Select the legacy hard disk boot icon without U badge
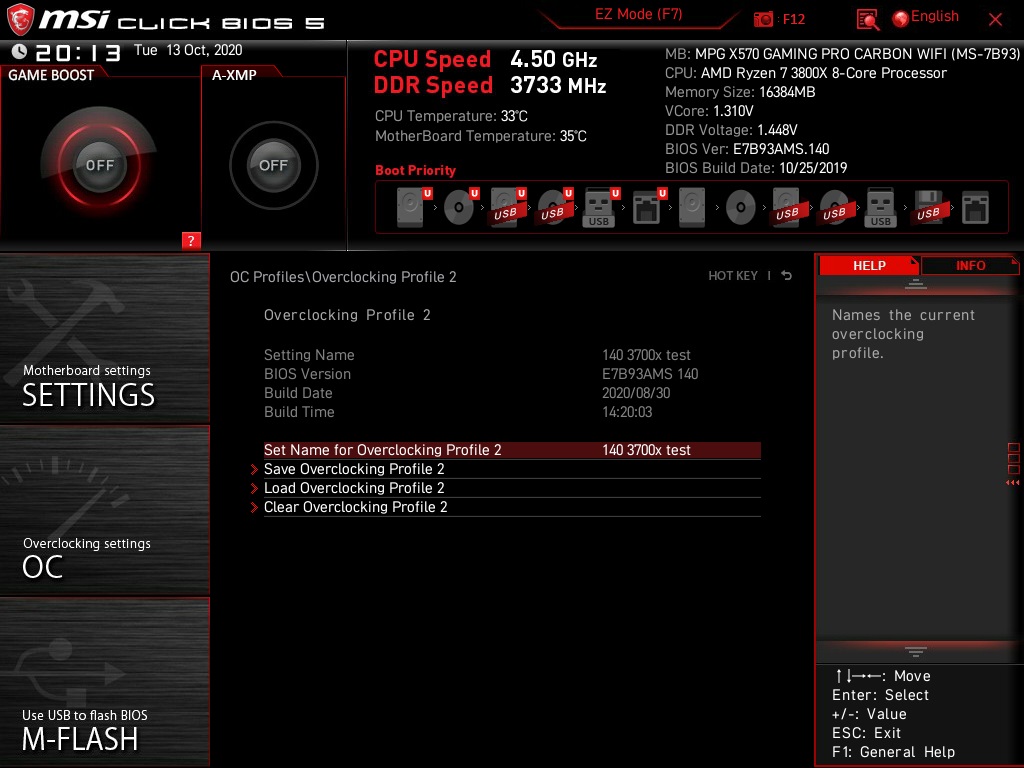The image size is (1024, 768). 692,207
